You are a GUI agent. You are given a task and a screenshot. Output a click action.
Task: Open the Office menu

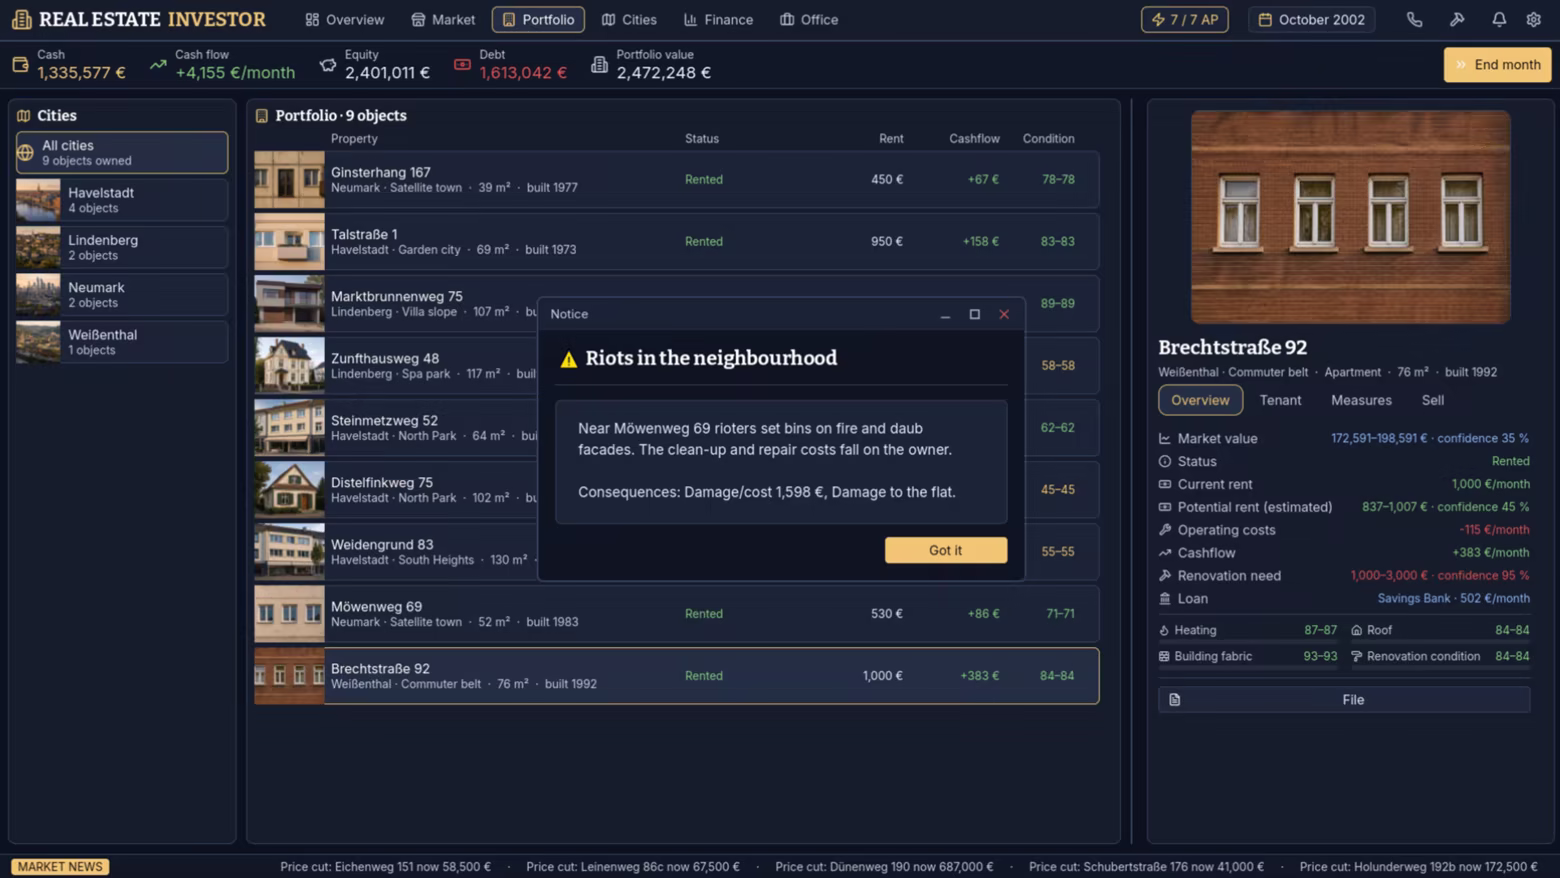[x=809, y=20]
